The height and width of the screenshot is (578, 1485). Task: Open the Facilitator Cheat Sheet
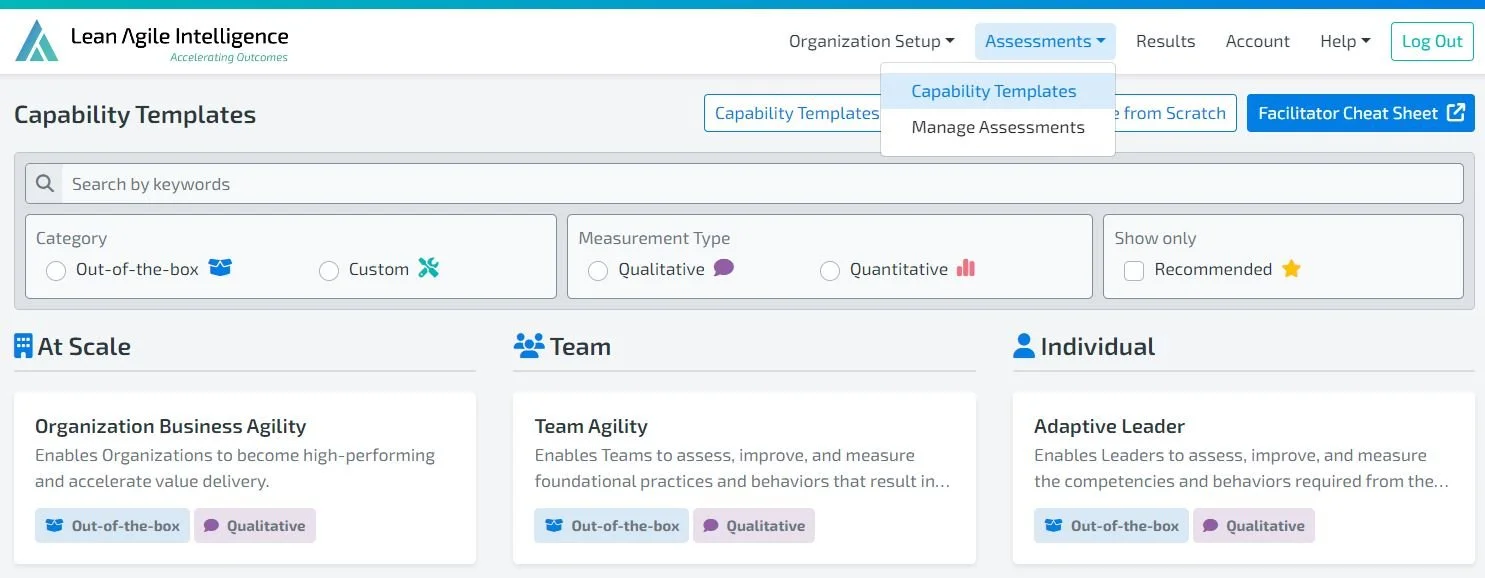(1360, 113)
